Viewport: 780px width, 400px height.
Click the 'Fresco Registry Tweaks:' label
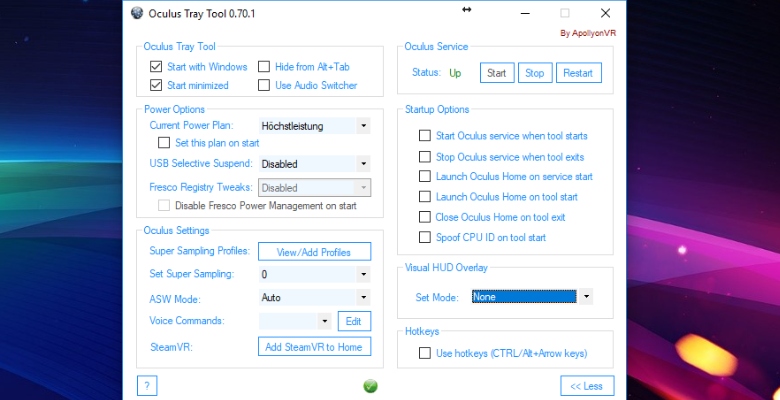point(201,188)
